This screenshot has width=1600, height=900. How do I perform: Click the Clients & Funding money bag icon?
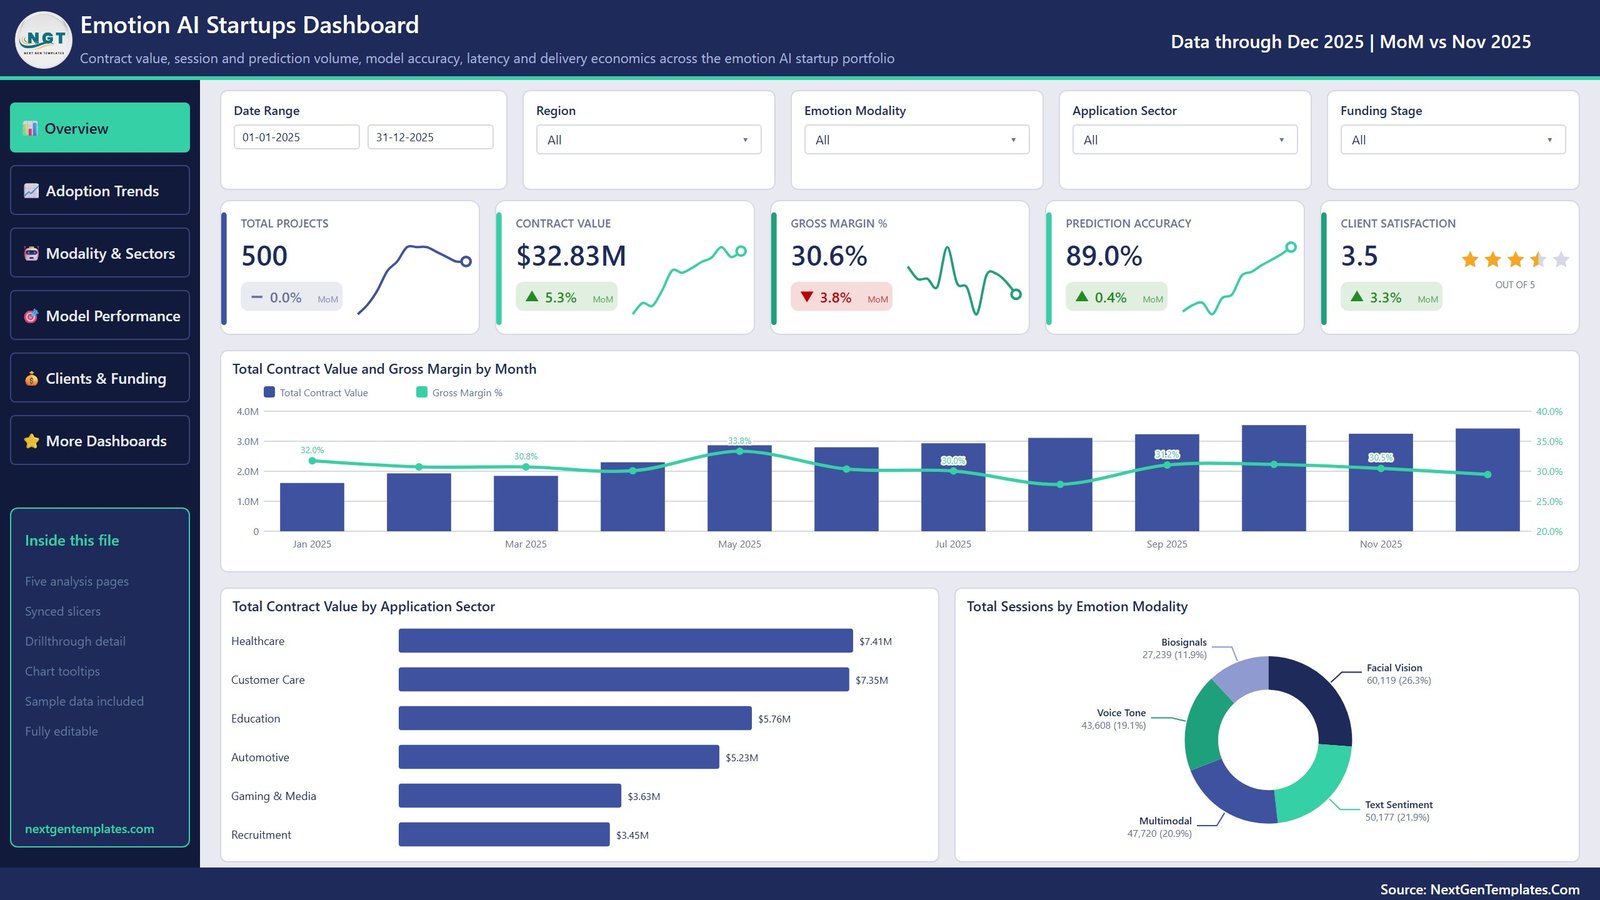click(31, 378)
